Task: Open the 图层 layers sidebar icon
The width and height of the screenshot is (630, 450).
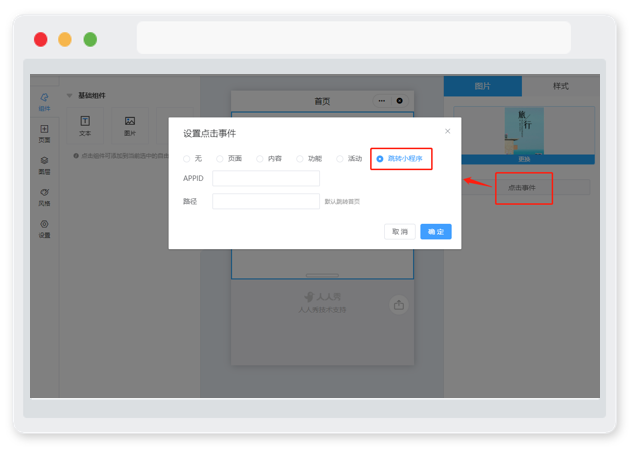Action: tap(44, 166)
